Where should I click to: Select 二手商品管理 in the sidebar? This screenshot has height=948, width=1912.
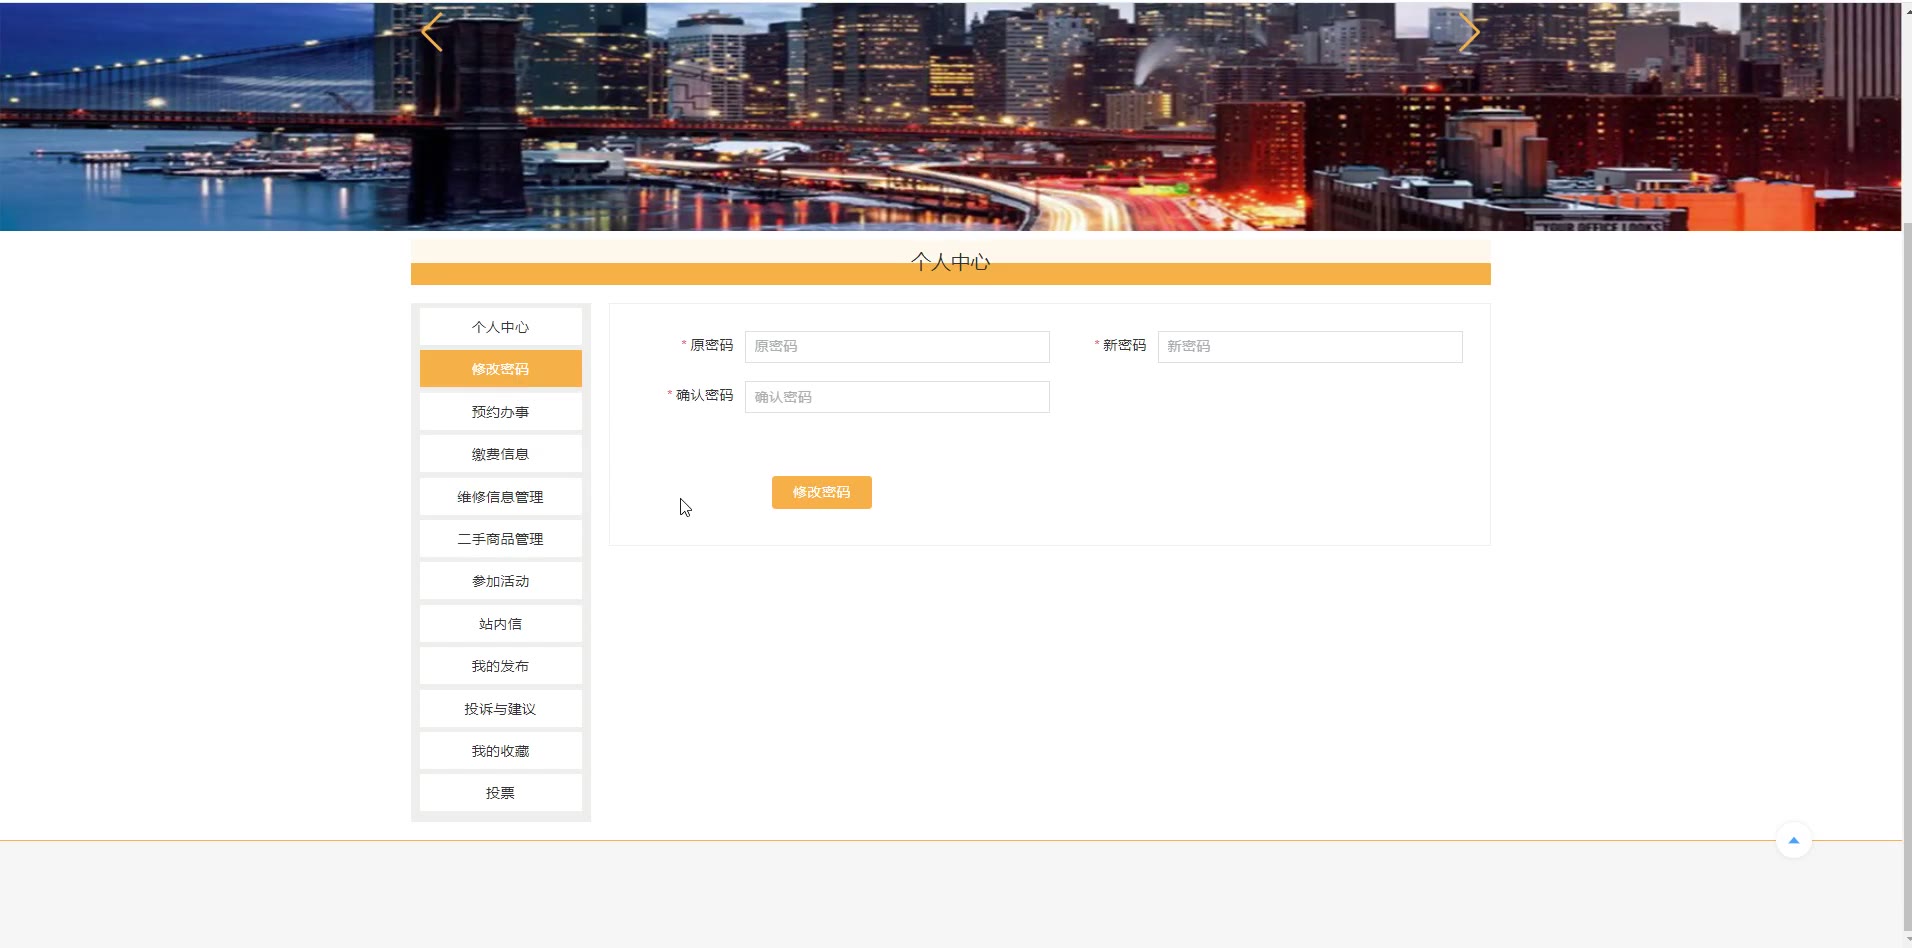click(x=500, y=539)
